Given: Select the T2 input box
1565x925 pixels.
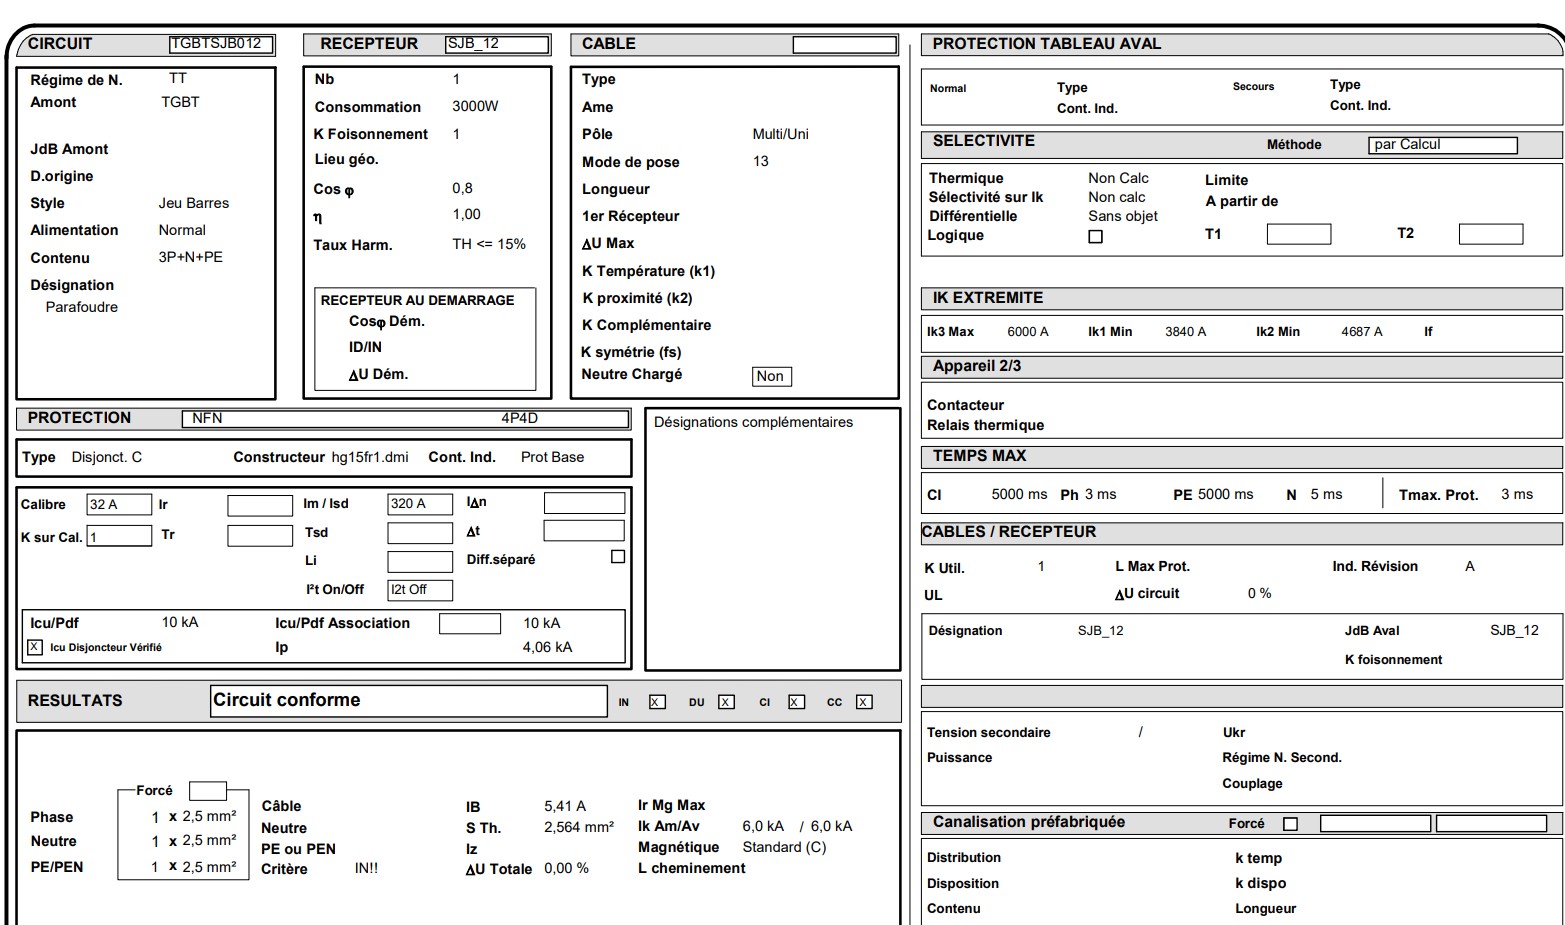Looking at the screenshot, I should 1490,234.
